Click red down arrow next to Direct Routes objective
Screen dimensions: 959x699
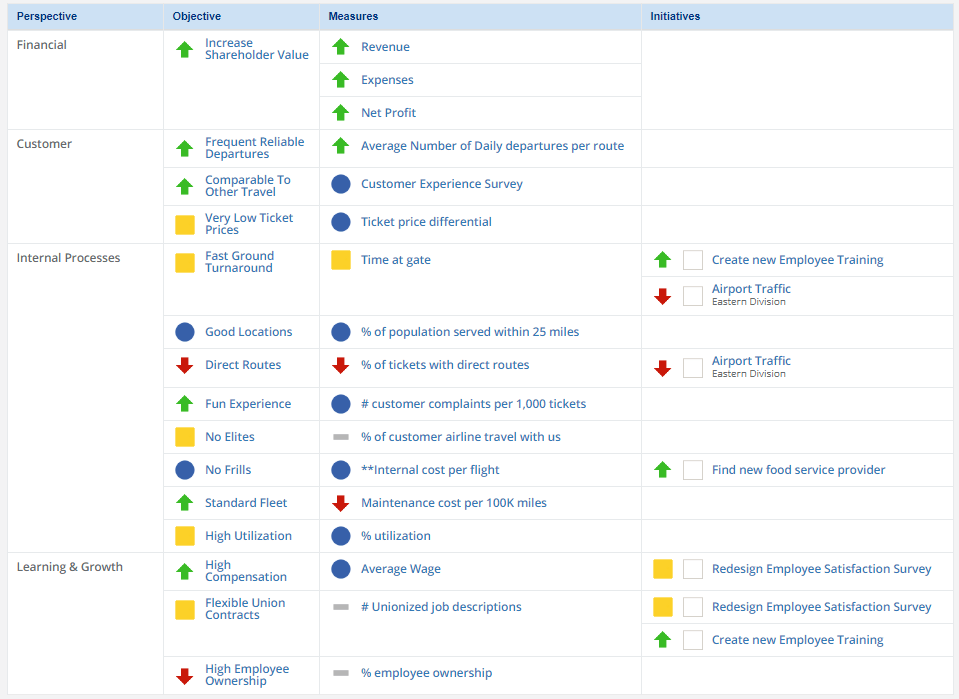click(184, 366)
